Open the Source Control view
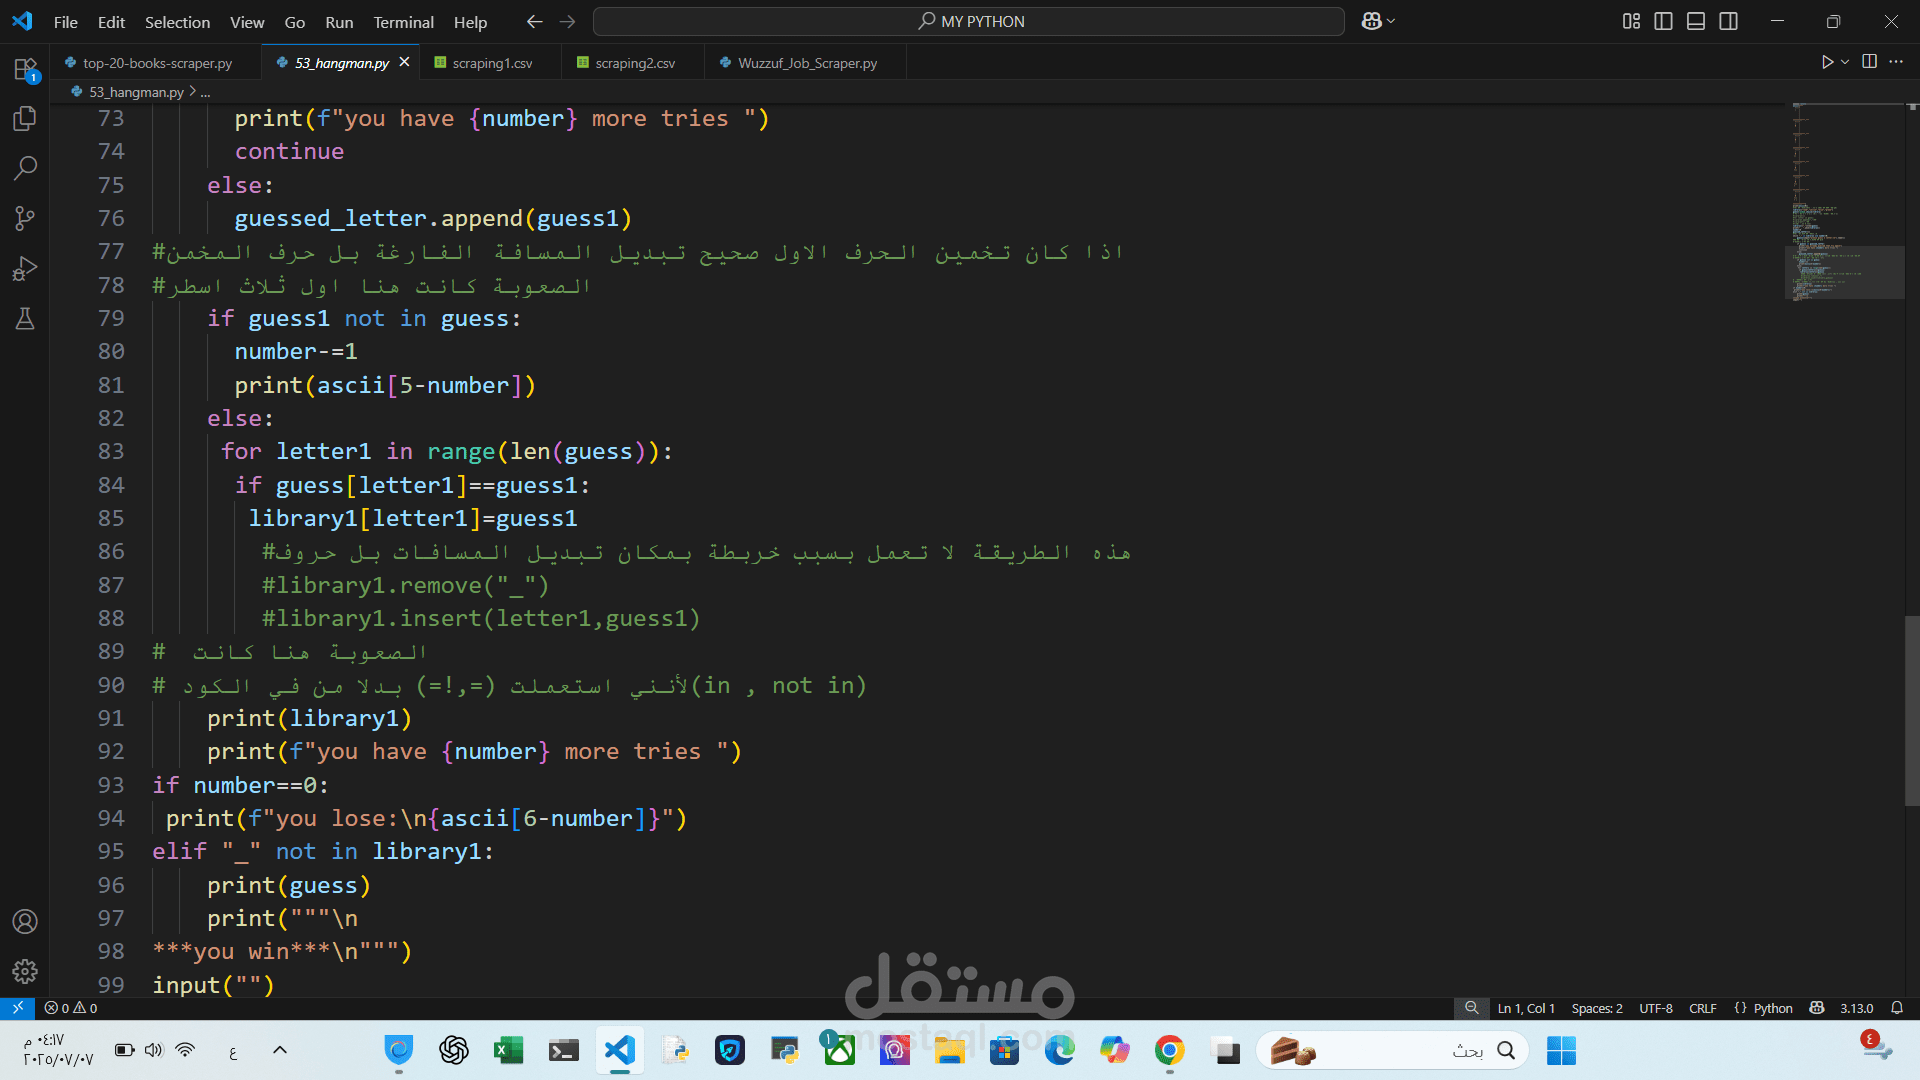Viewport: 1920px width, 1080px height. click(25, 218)
